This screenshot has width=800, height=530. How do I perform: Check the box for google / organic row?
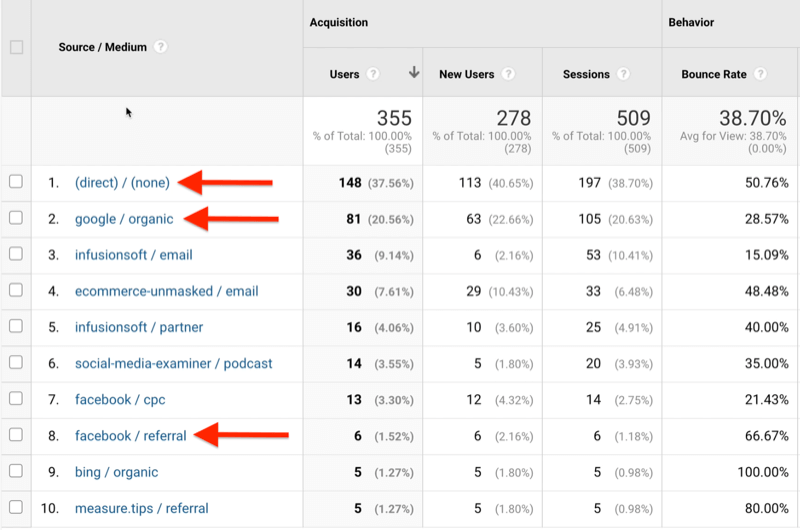pos(16,218)
